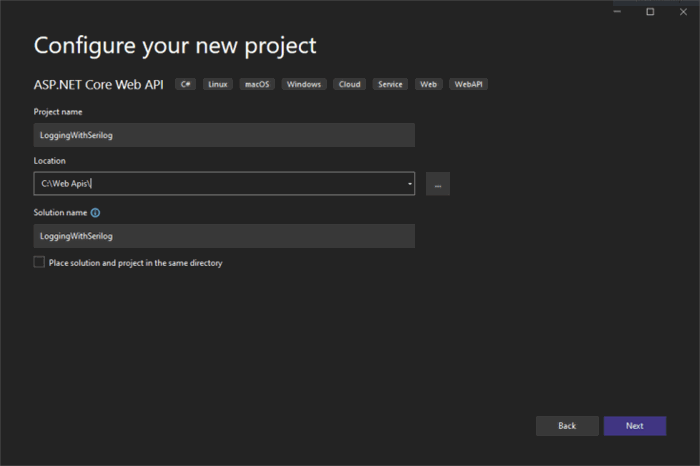
Task: Browse for location with ellipsis button
Action: (438, 183)
